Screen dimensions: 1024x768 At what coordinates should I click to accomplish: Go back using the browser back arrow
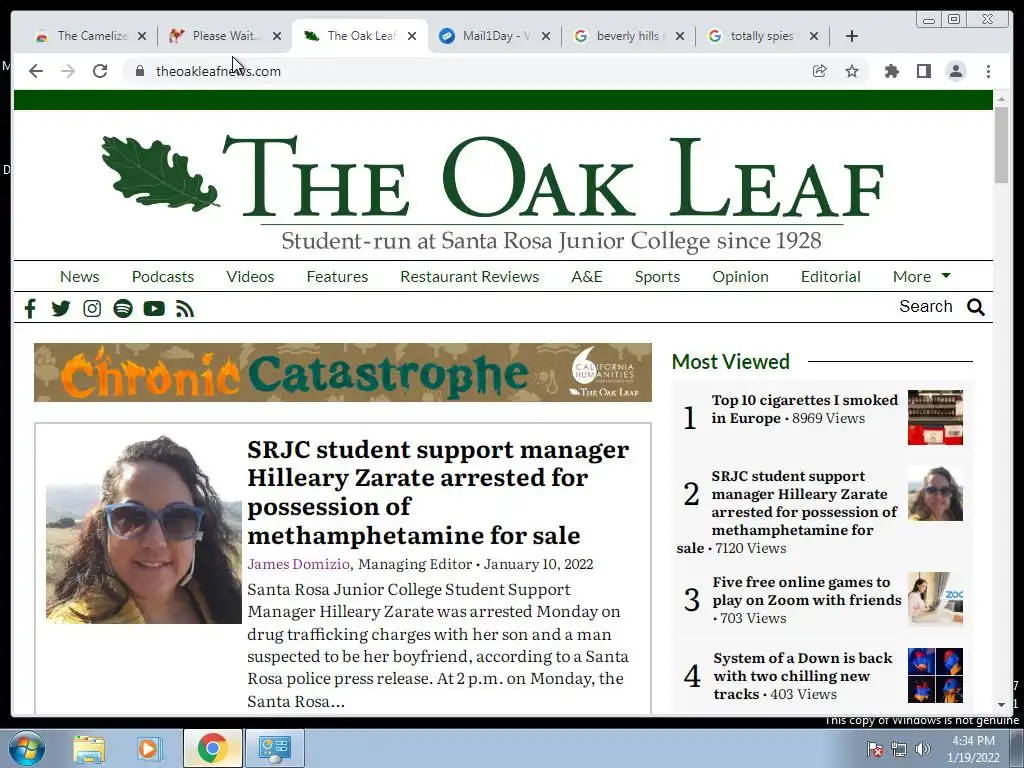(x=36, y=71)
